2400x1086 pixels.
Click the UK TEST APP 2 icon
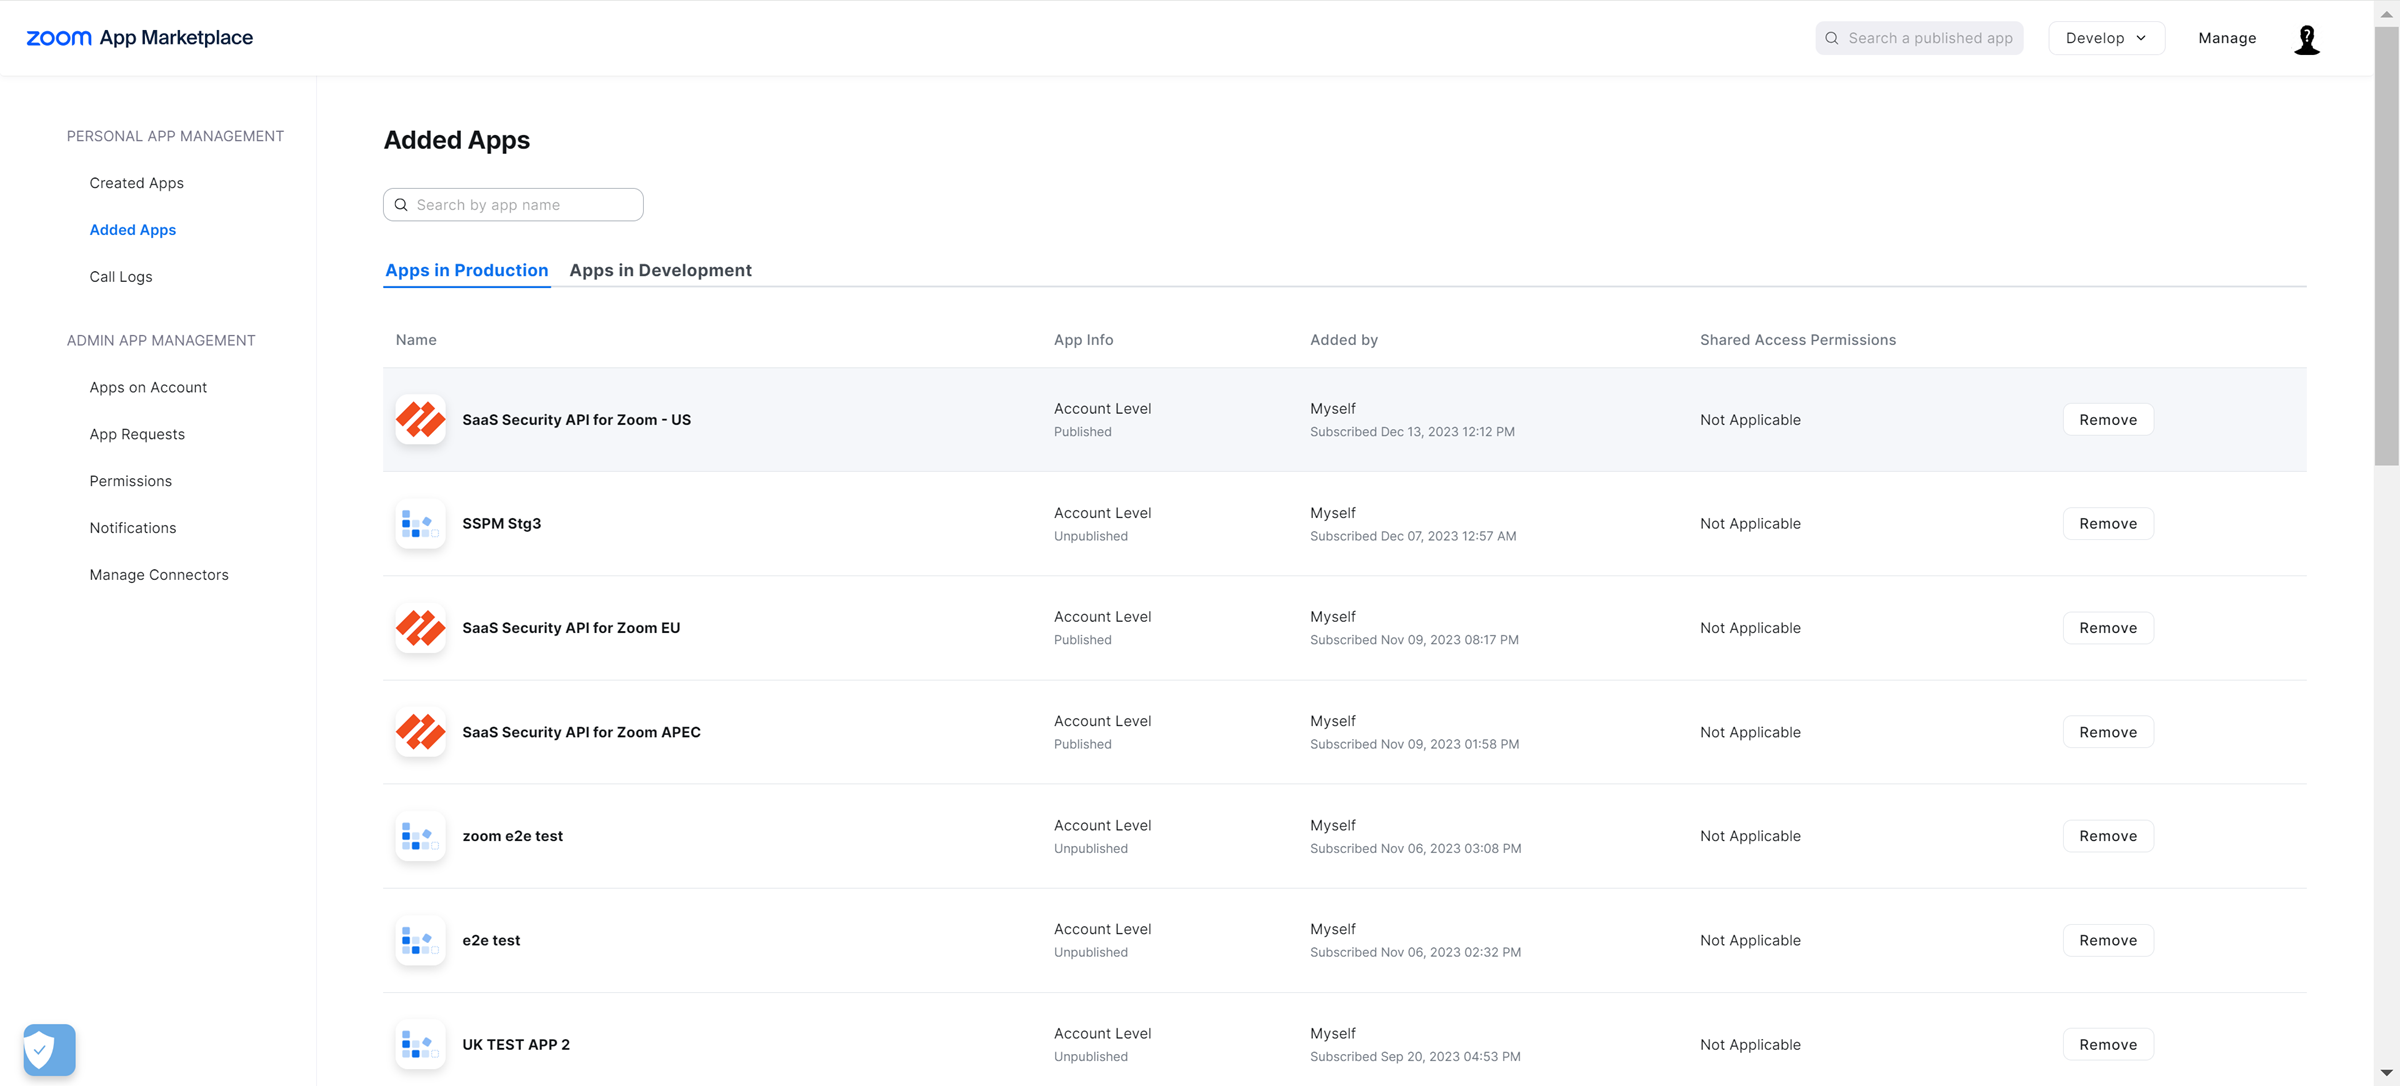coord(420,1044)
